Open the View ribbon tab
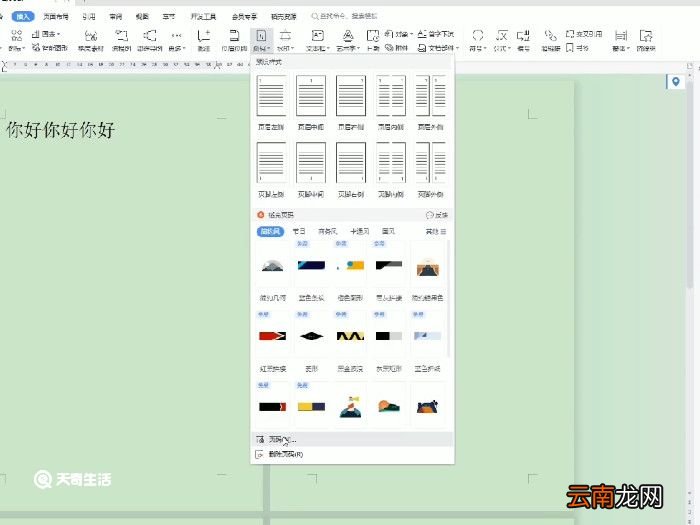700x525 pixels. pyautogui.click(x=142, y=17)
